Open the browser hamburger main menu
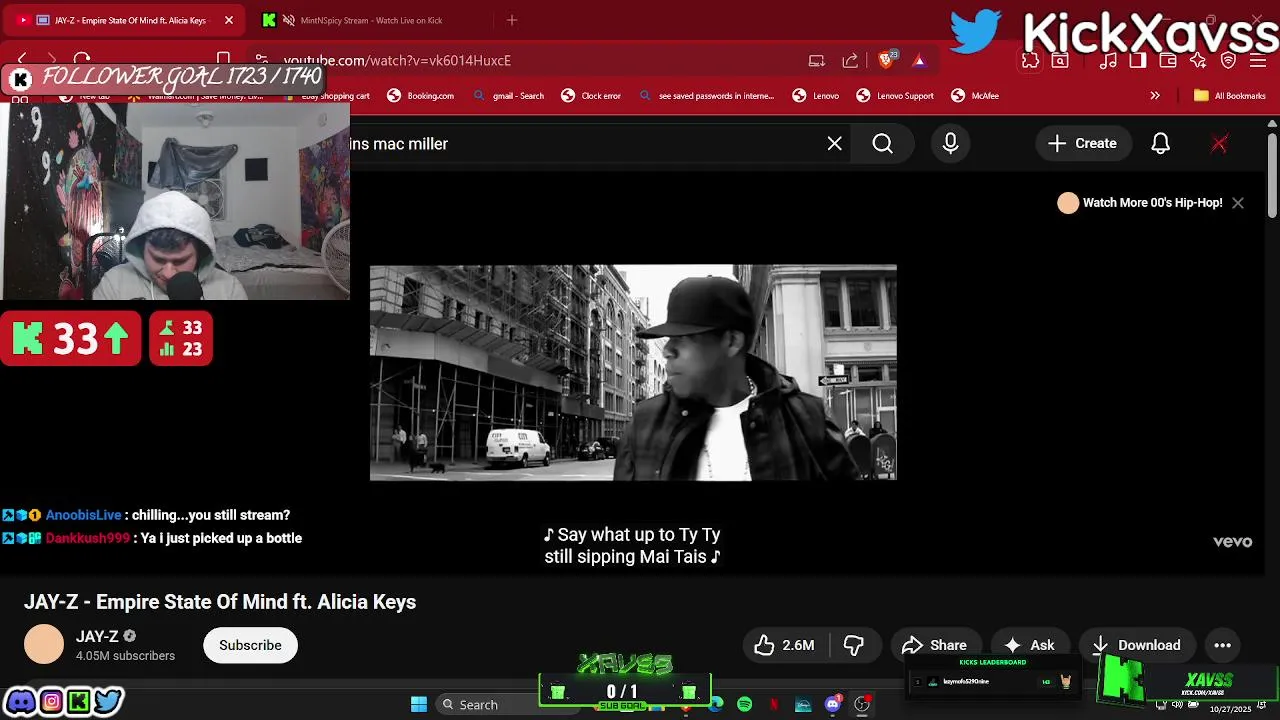Screen dimensions: 1280x720 coord(1259,61)
